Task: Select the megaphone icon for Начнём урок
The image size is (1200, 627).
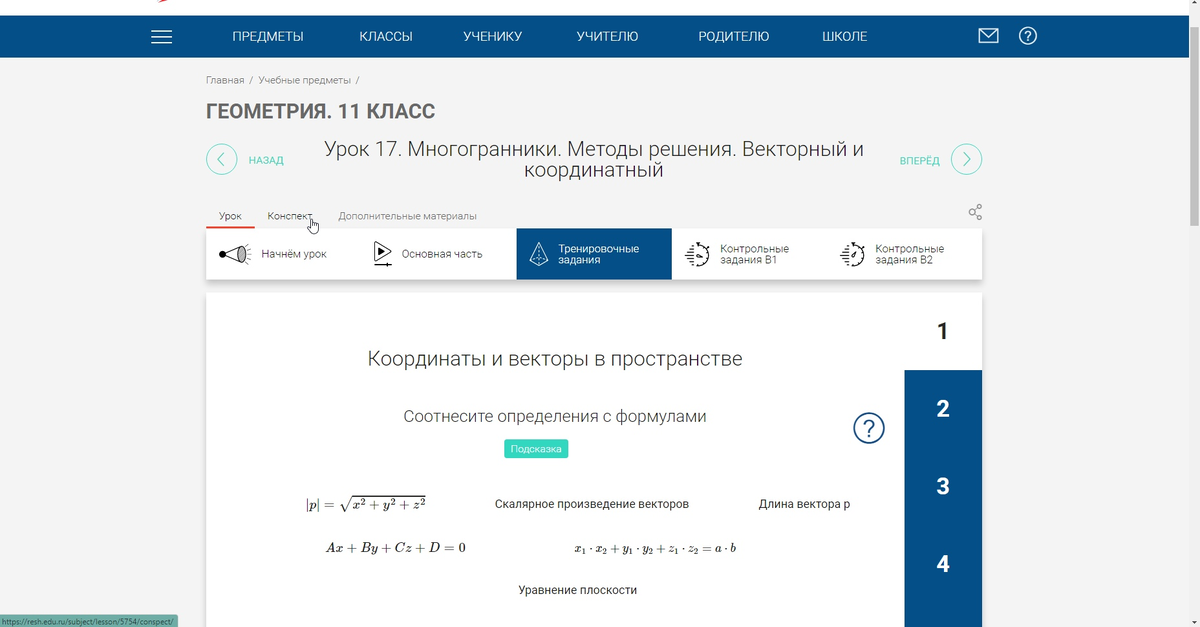Action: (234, 253)
